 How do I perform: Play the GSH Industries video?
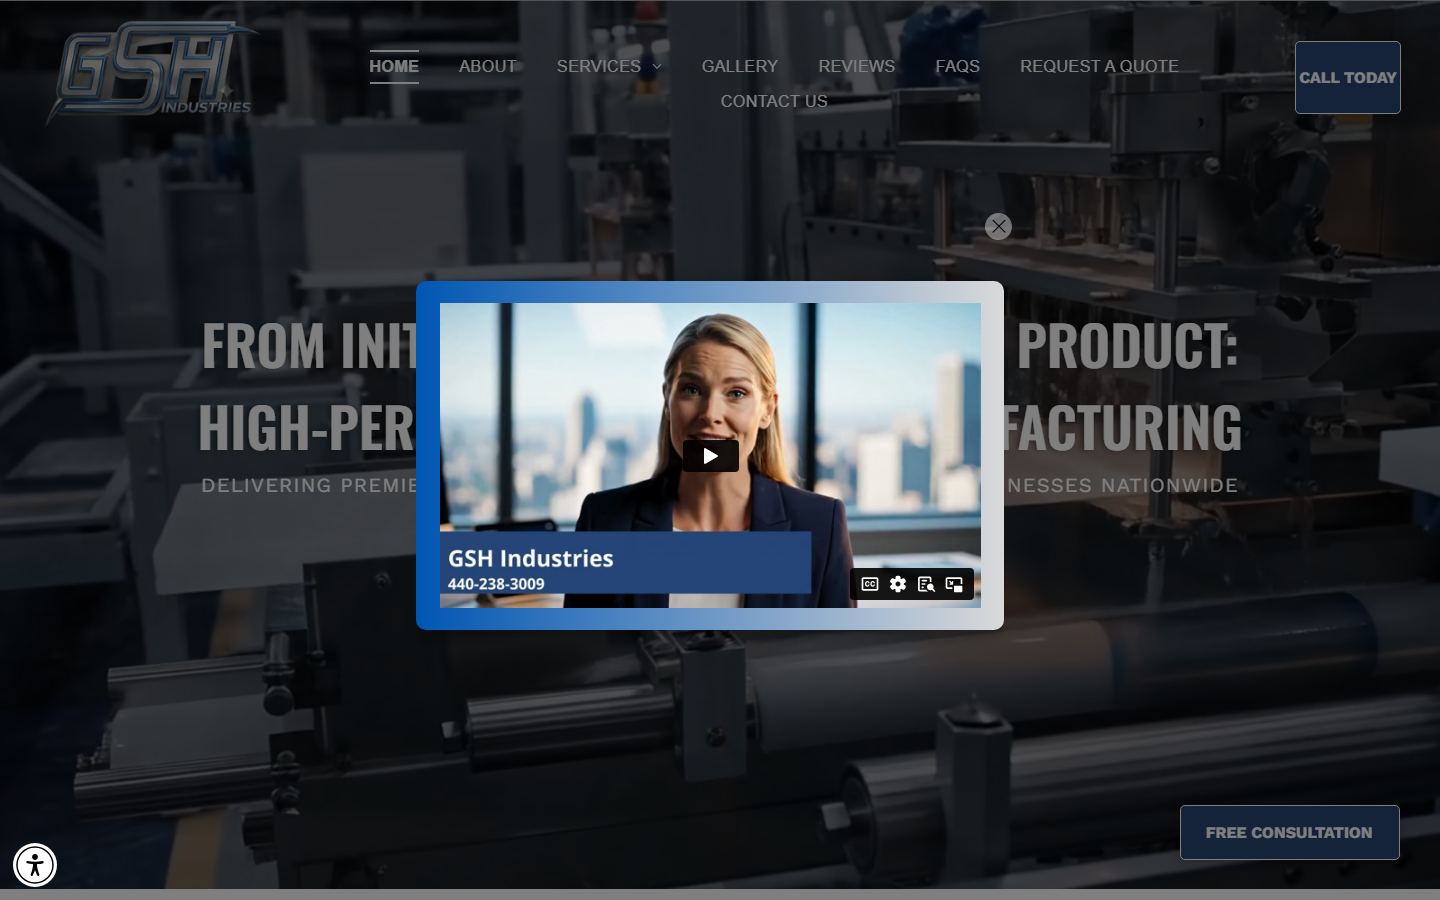(x=710, y=456)
